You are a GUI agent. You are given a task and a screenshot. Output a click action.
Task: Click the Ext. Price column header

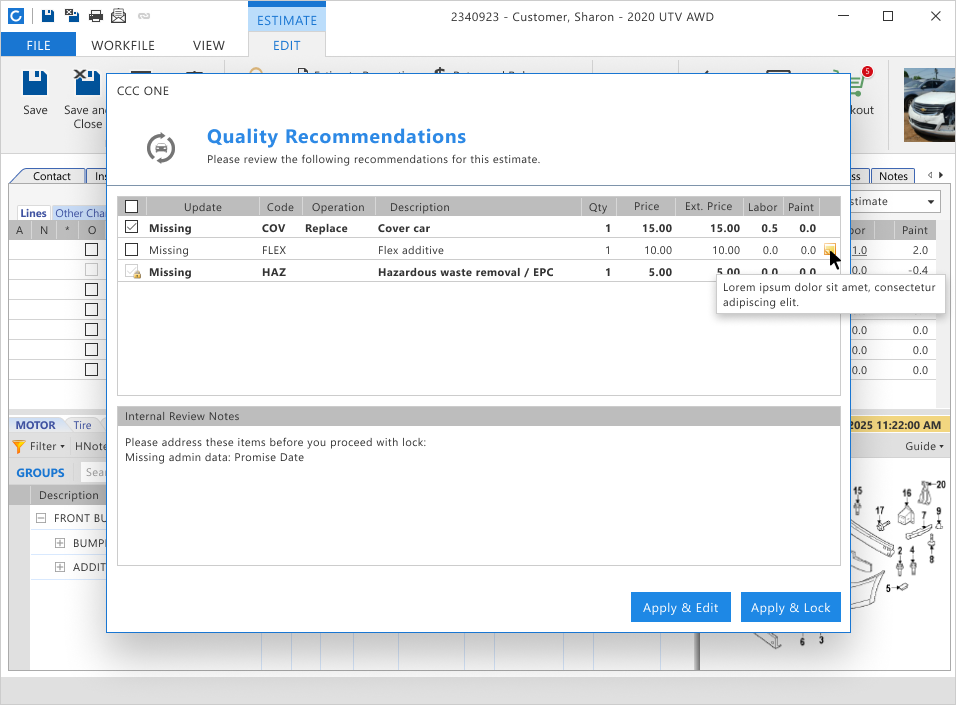click(708, 207)
